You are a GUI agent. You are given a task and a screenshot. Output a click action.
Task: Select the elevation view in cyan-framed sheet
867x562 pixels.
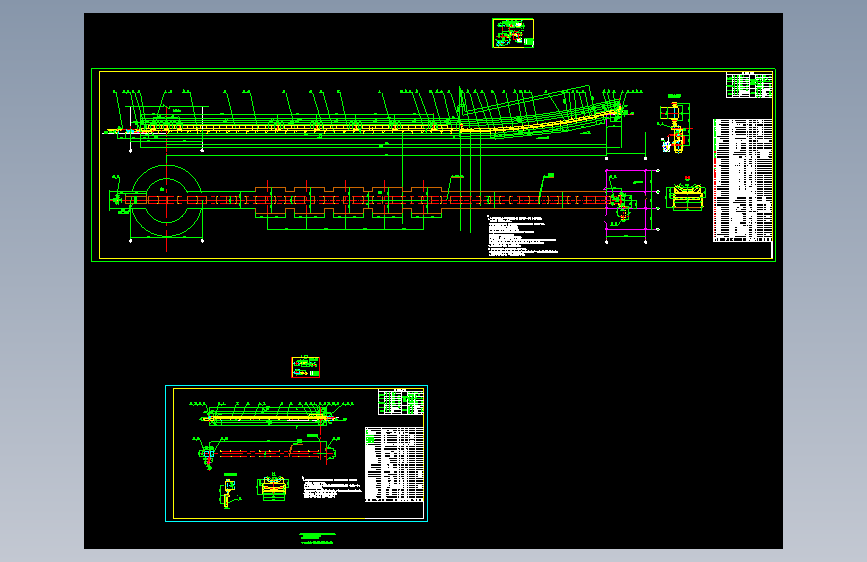point(271,415)
